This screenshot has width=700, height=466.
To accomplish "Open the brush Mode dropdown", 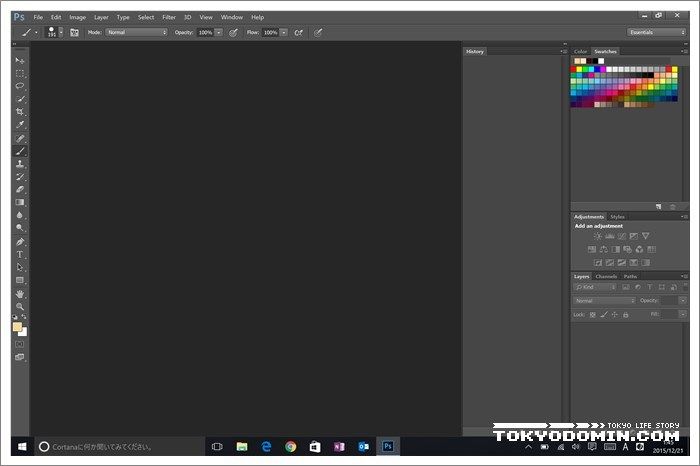I will [137, 33].
